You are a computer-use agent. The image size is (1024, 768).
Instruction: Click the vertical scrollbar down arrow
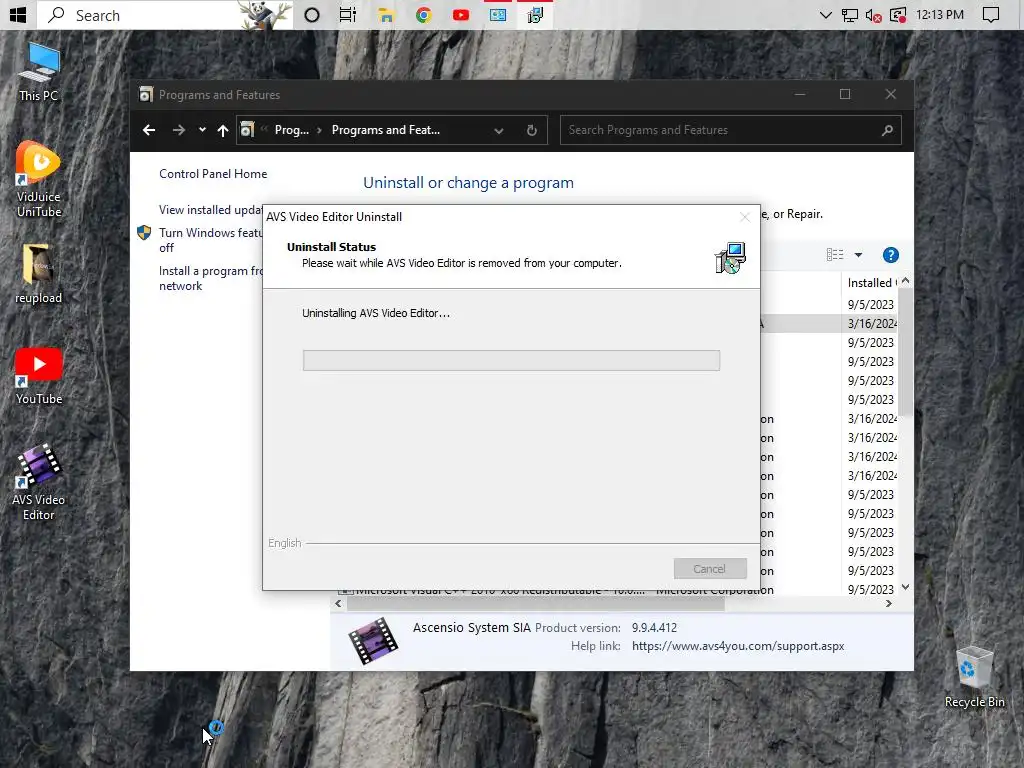[905, 587]
